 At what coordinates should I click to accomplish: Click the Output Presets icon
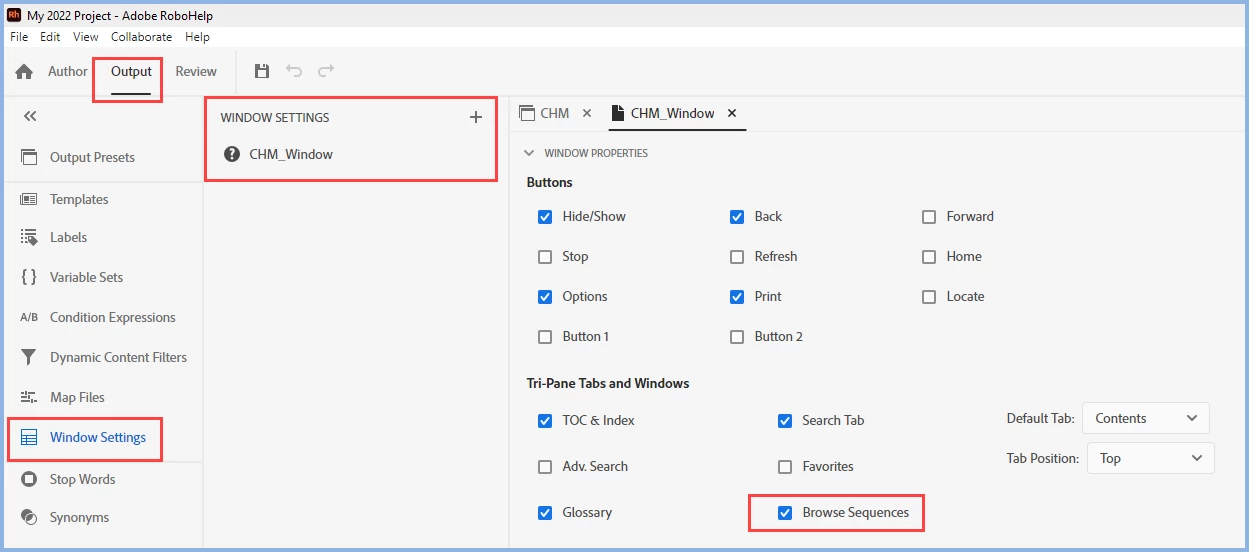29,157
